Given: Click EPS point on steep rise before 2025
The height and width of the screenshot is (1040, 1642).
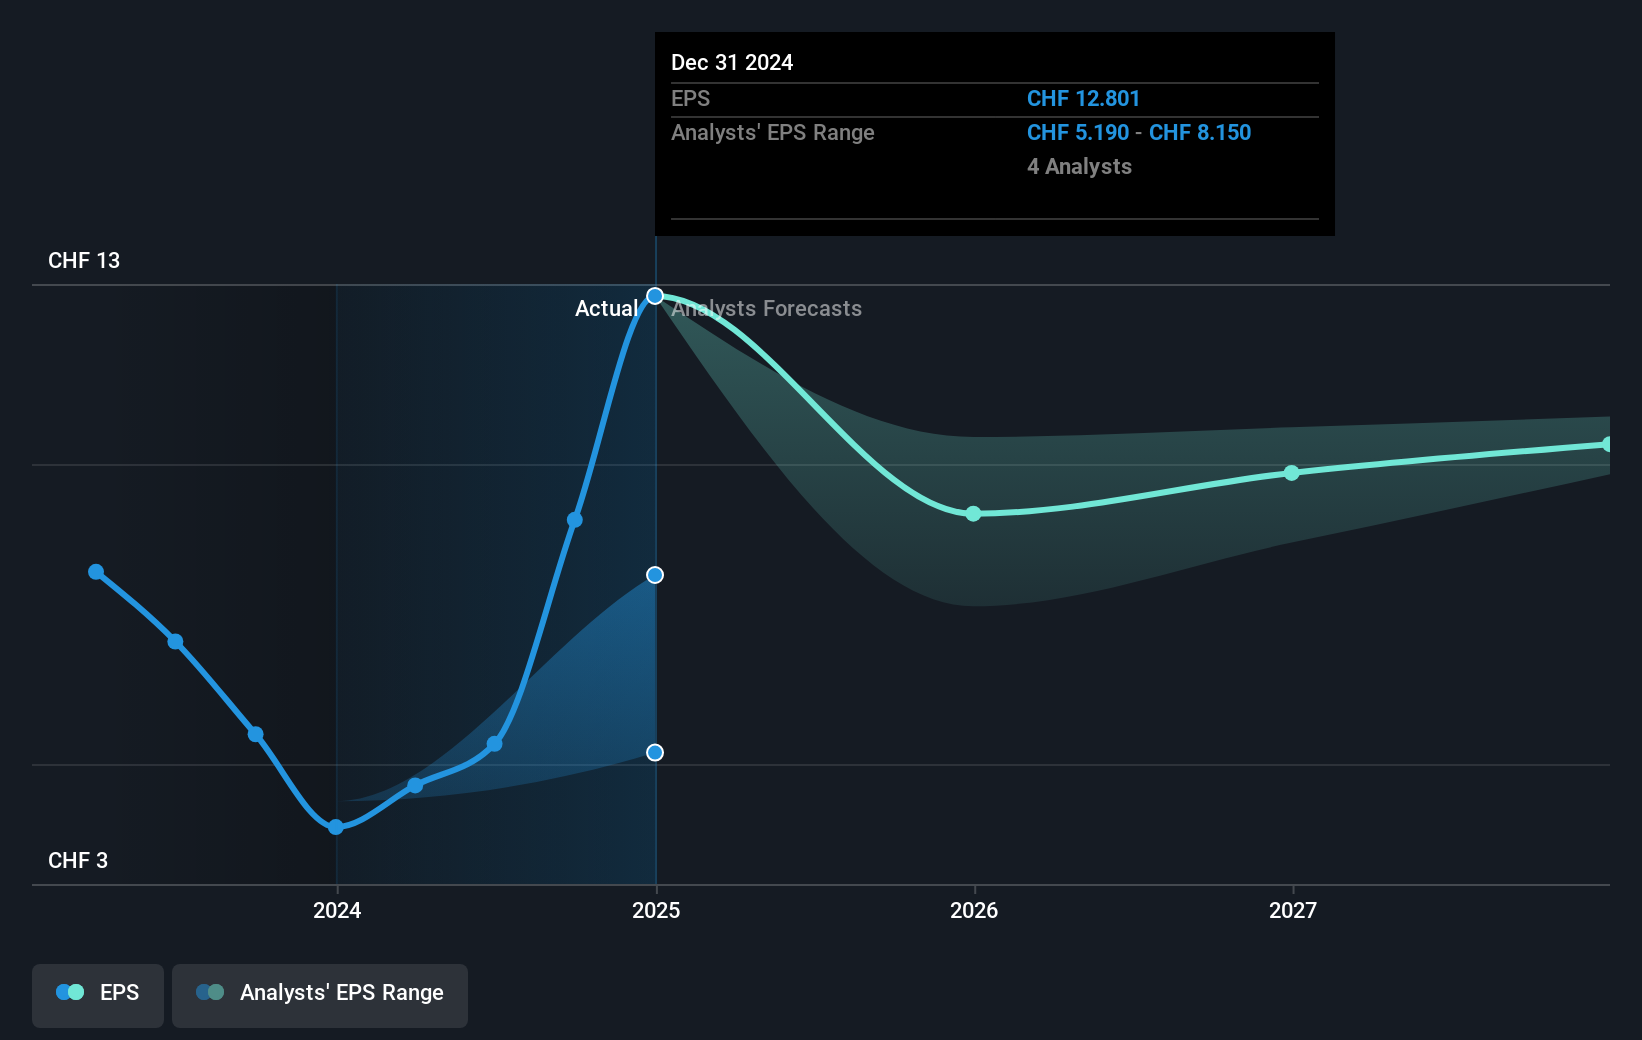Looking at the screenshot, I should coord(575,520).
